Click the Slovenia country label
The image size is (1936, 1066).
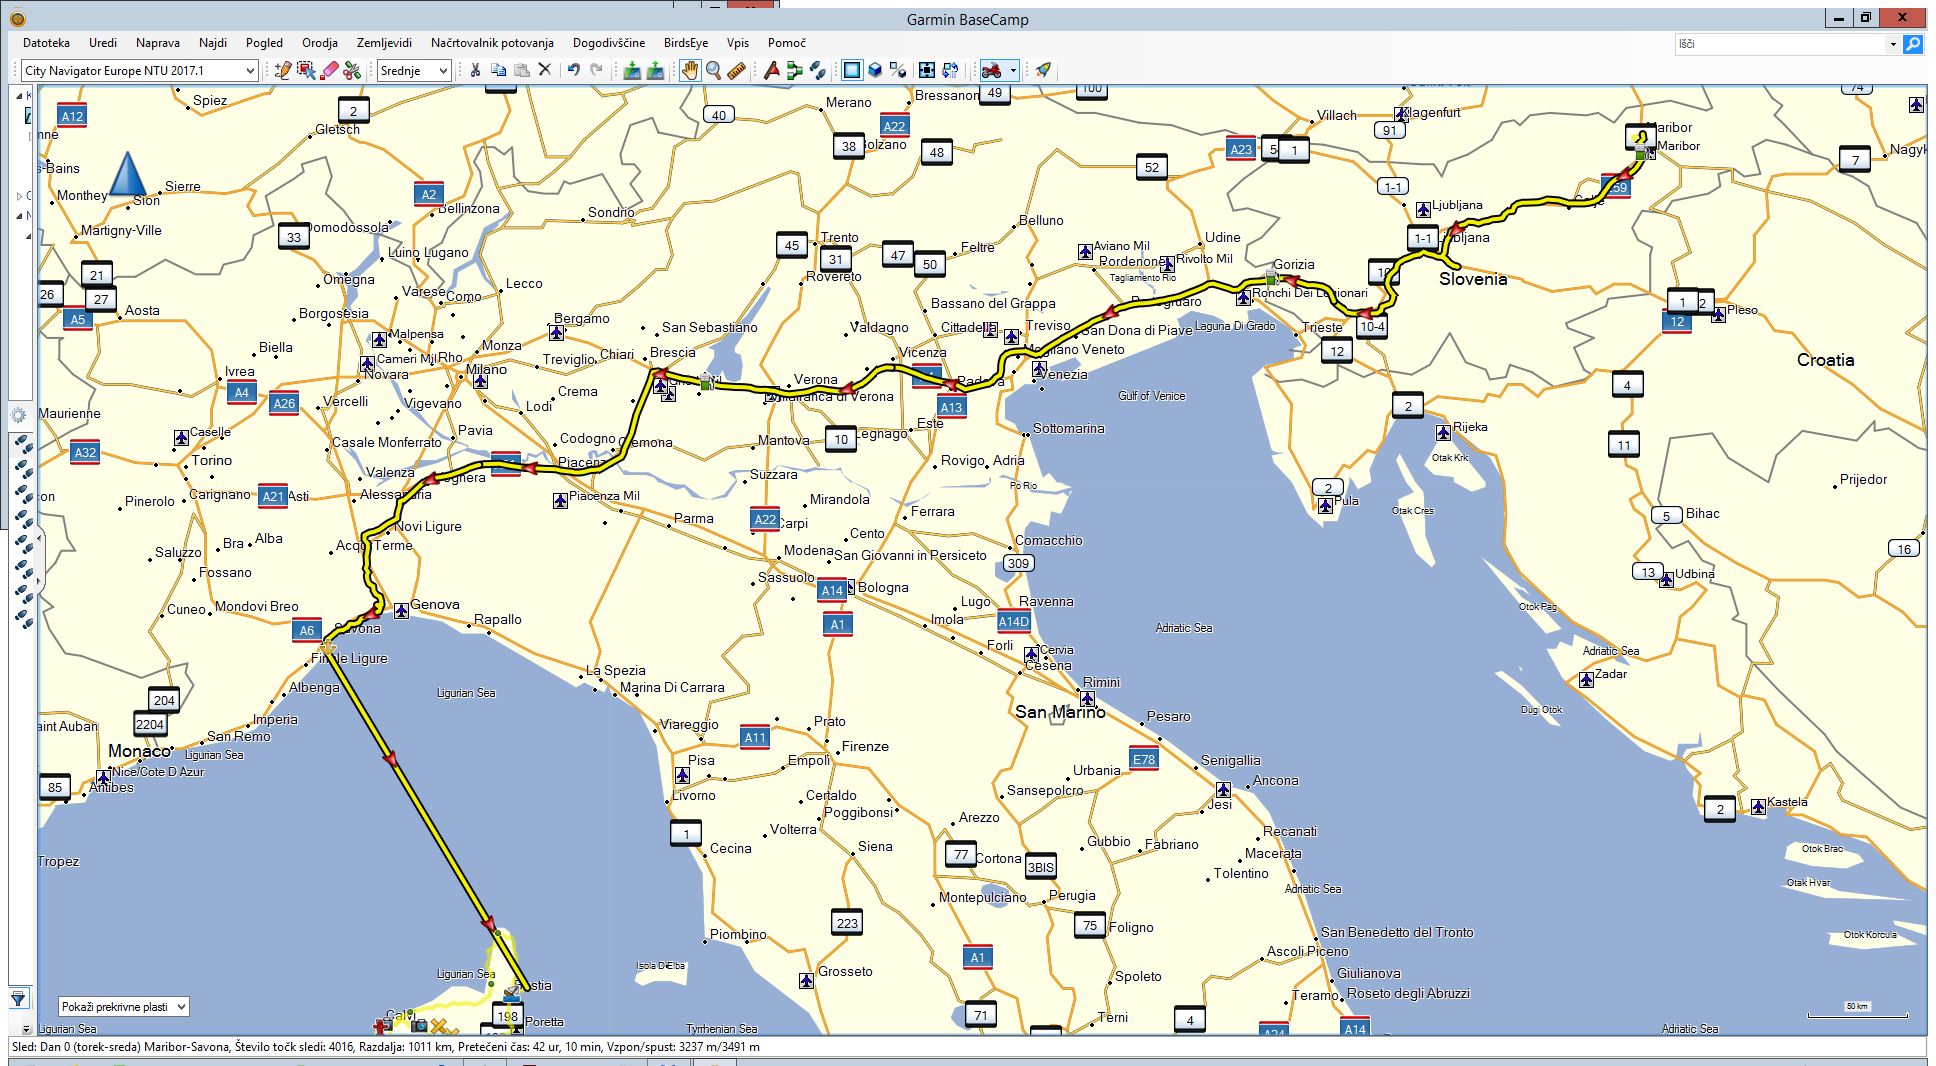[1472, 279]
